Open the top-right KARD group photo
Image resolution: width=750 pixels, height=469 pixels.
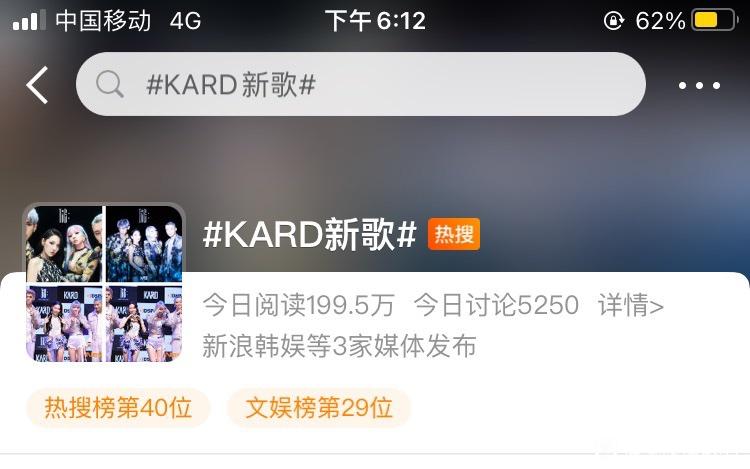coord(144,244)
